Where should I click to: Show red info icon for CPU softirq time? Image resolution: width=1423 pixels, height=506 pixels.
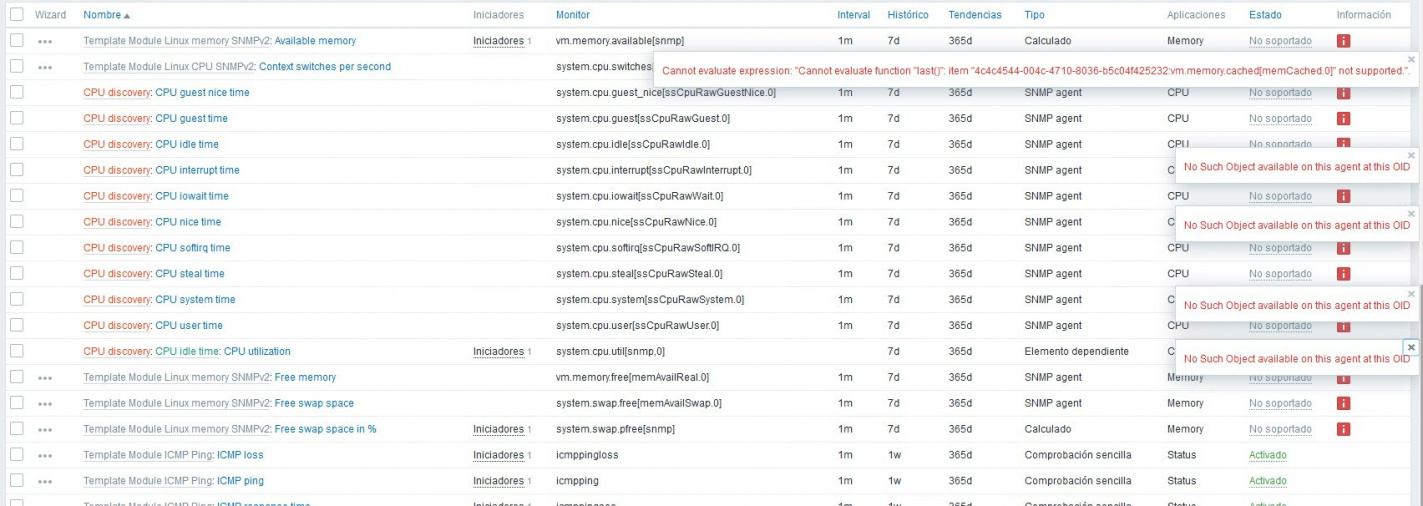(x=1343, y=248)
